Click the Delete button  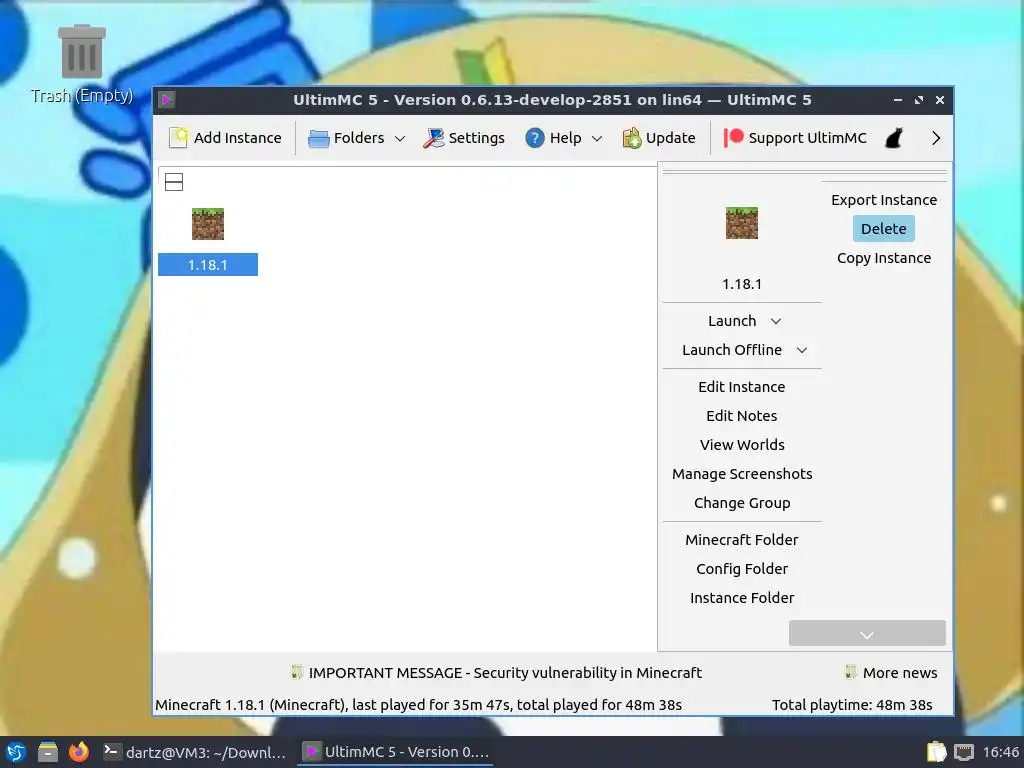click(884, 229)
